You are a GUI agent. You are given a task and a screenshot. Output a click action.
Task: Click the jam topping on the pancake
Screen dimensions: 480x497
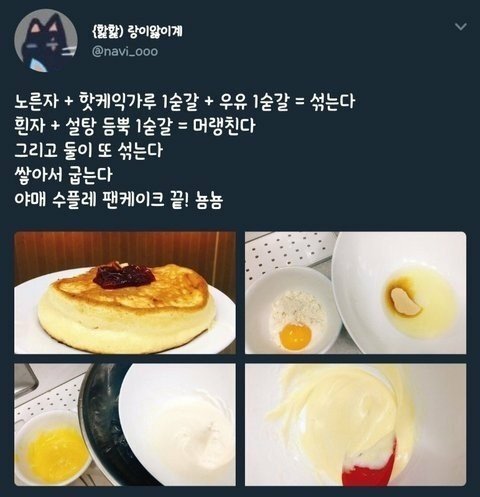tap(123, 275)
